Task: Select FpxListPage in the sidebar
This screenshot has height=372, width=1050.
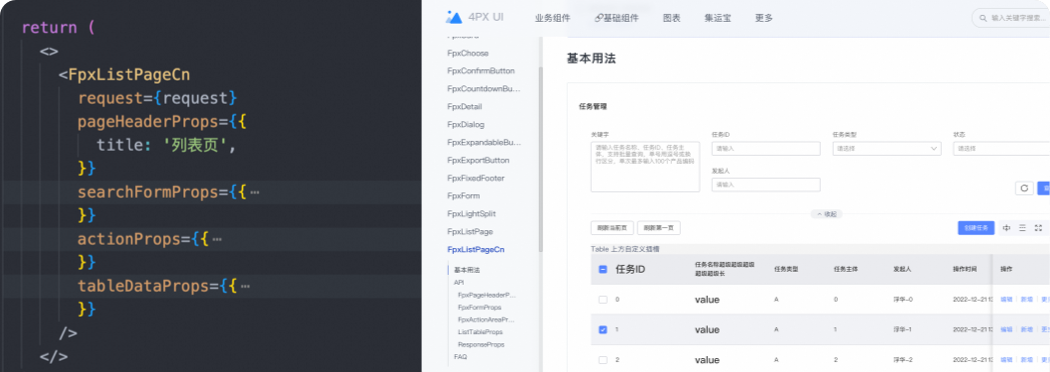Action: [x=470, y=231]
